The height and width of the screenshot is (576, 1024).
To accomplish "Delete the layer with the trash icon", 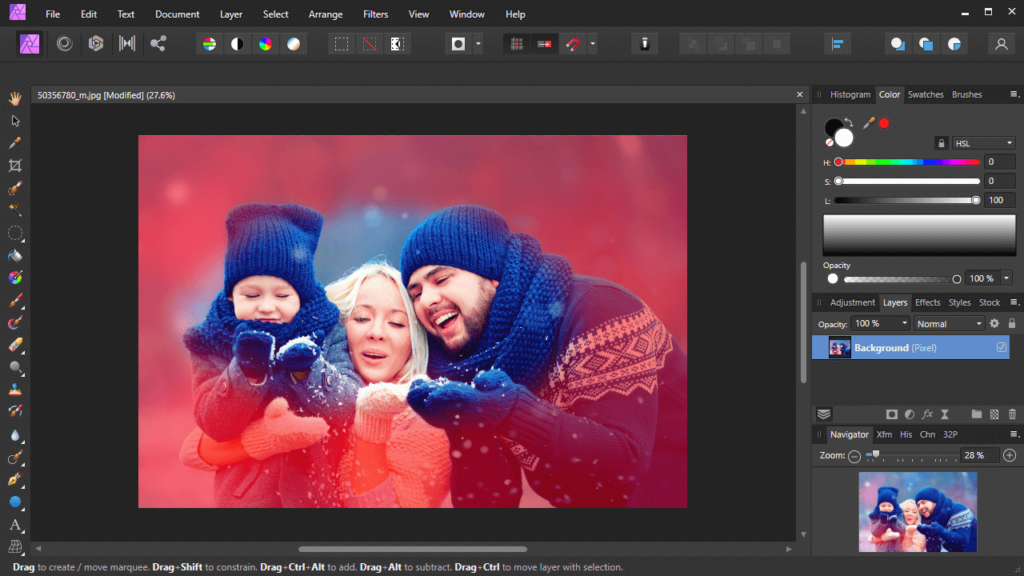I will 1012,414.
